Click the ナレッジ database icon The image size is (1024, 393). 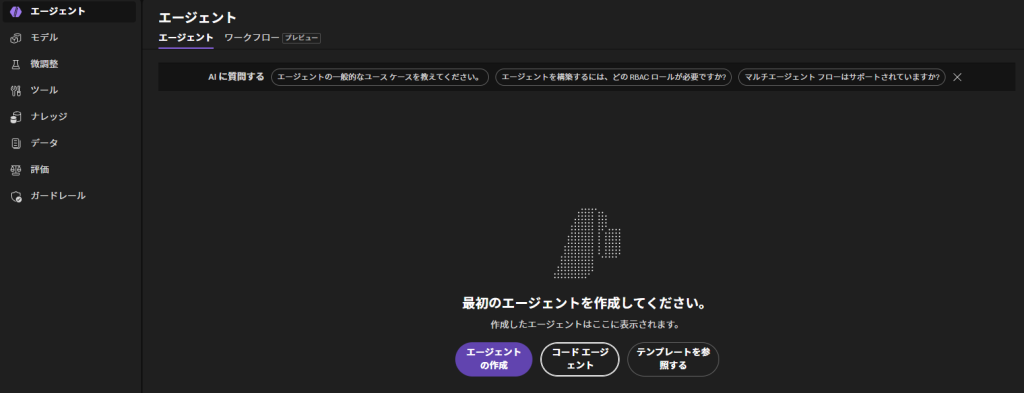coord(16,117)
